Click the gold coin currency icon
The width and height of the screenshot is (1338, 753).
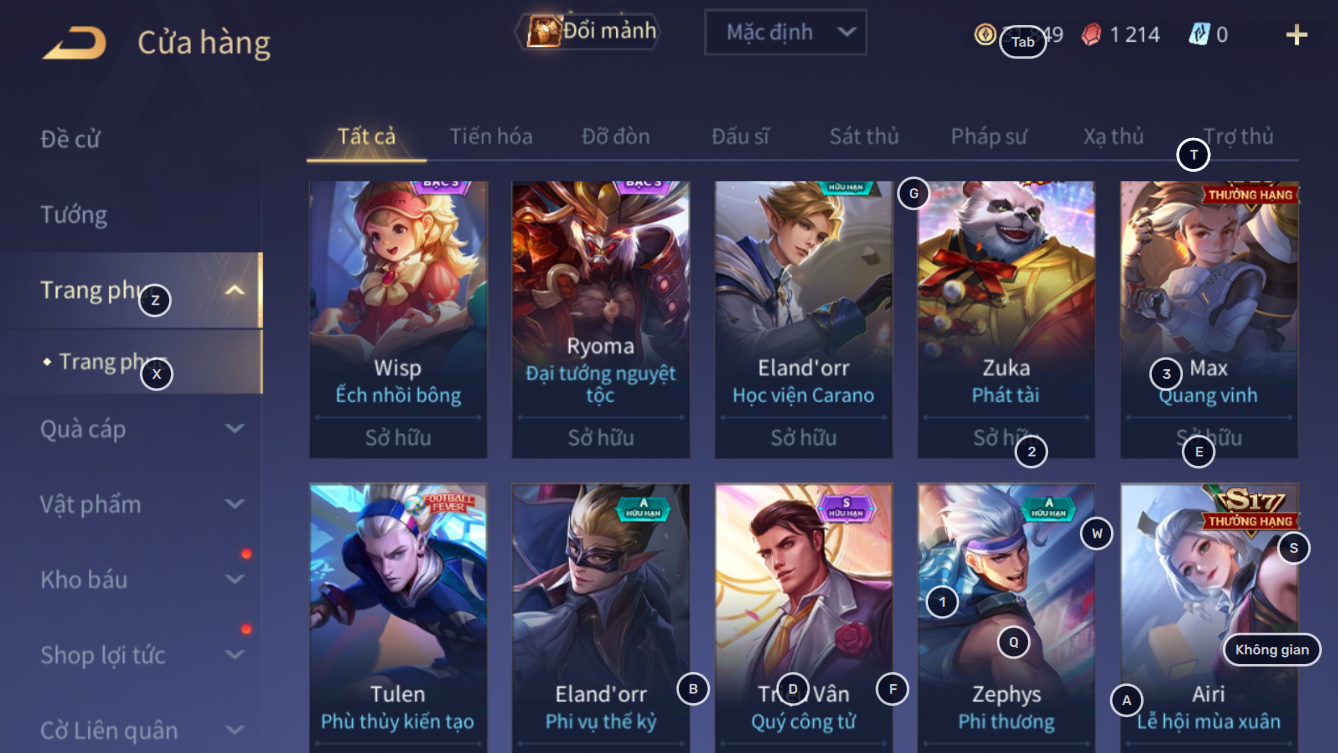coord(985,34)
